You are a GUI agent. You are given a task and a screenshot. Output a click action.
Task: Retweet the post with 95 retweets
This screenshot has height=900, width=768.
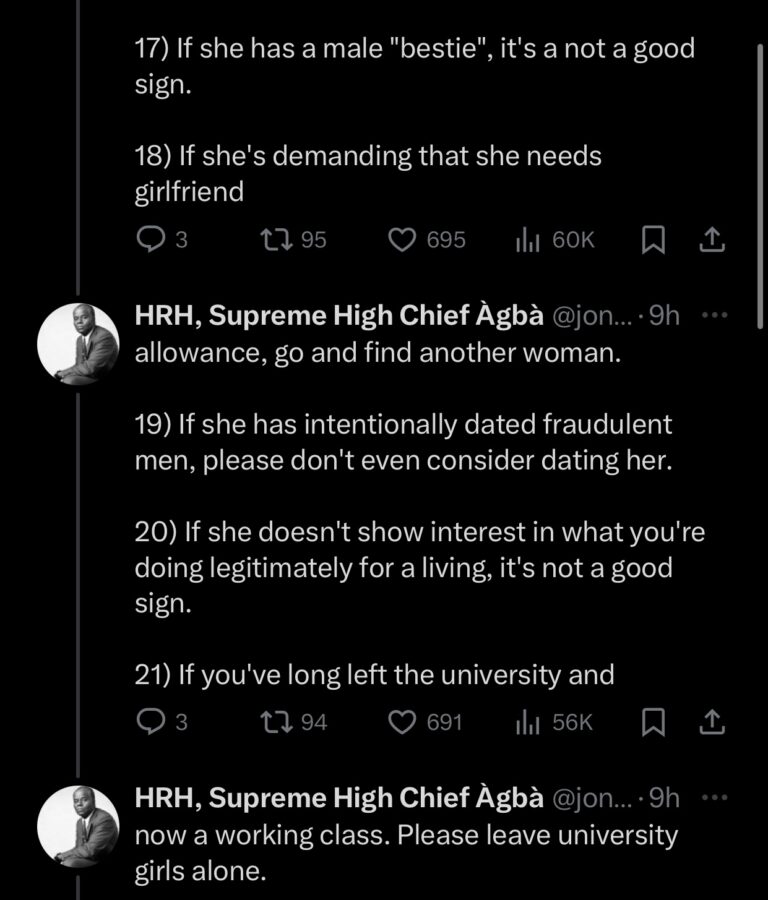tap(272, 240)
